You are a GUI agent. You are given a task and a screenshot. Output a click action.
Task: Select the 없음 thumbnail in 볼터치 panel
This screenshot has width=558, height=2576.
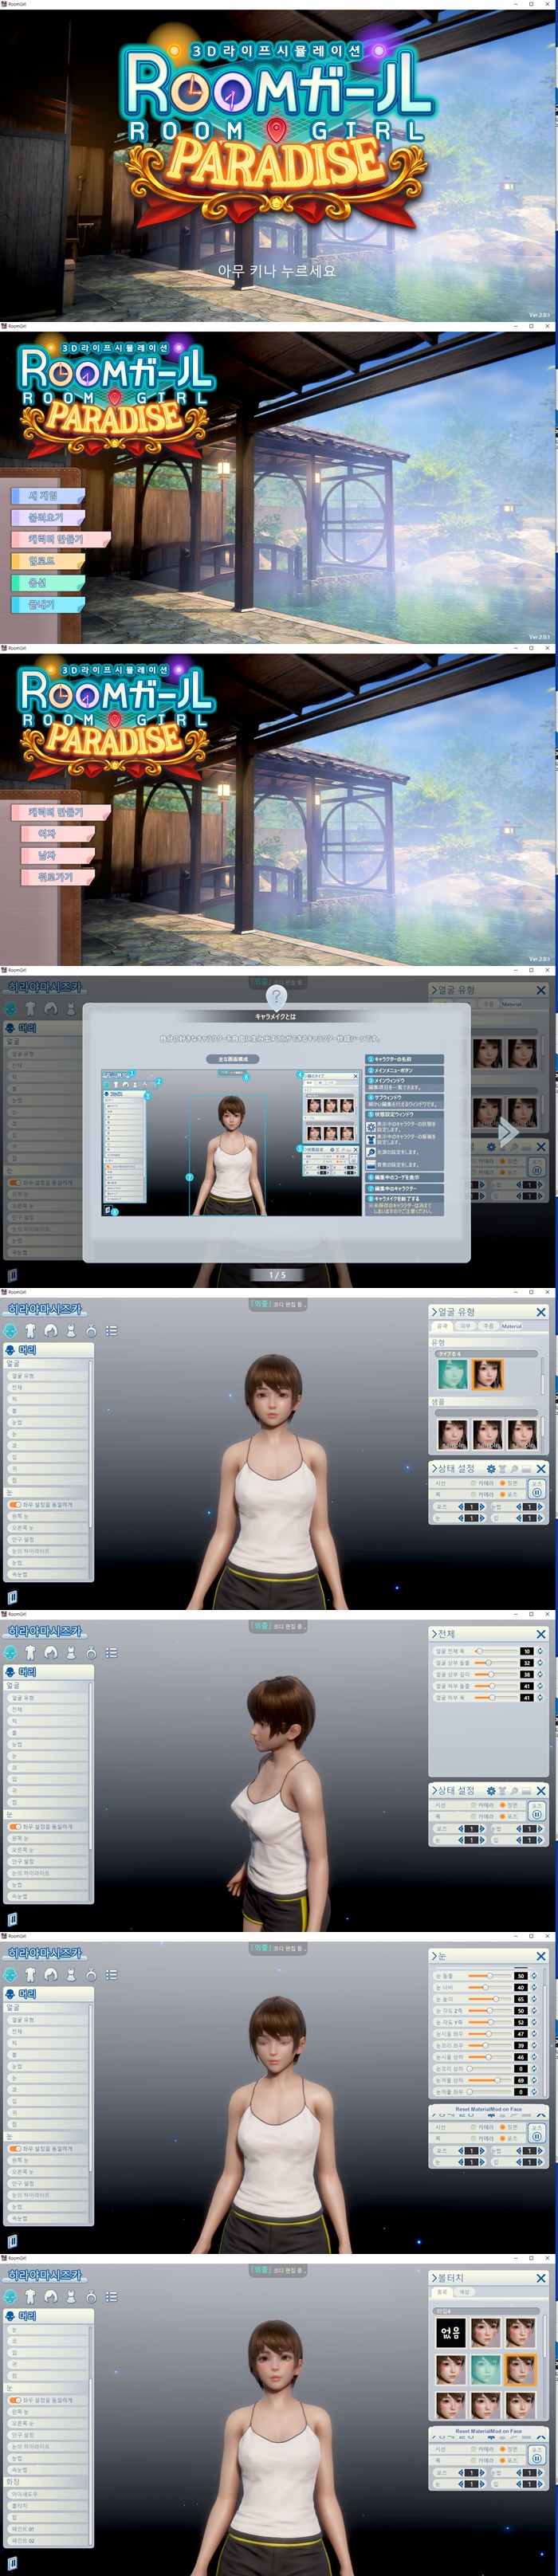451,2332
